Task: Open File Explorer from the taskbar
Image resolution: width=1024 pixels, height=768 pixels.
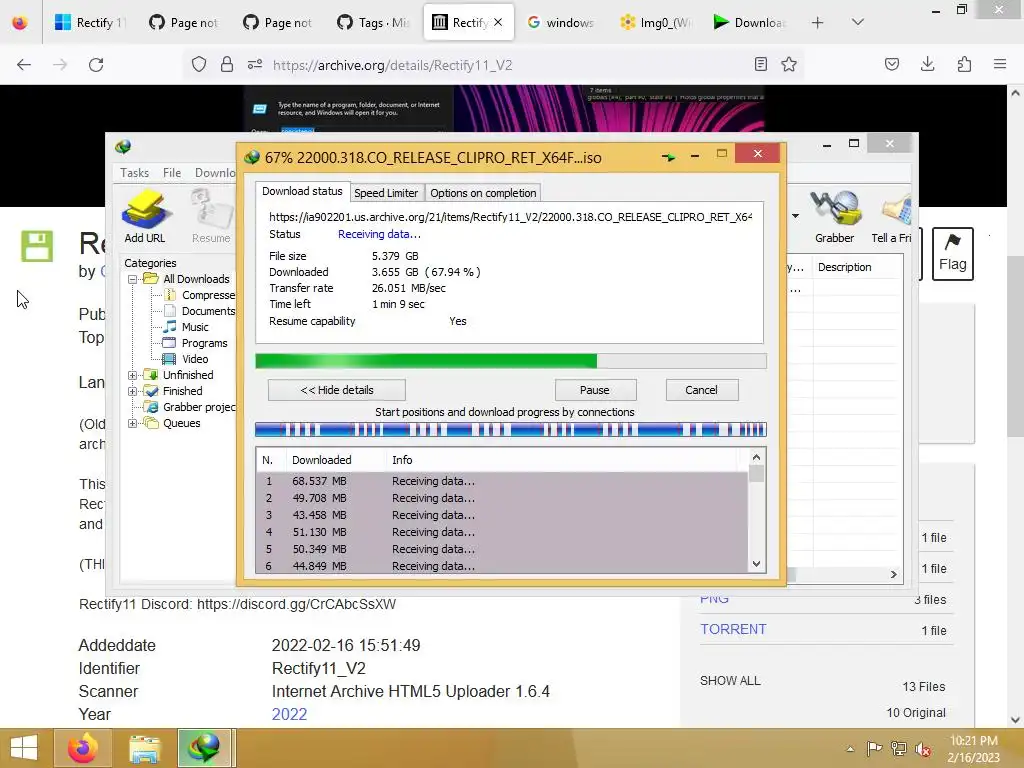Action: [145, 748]
